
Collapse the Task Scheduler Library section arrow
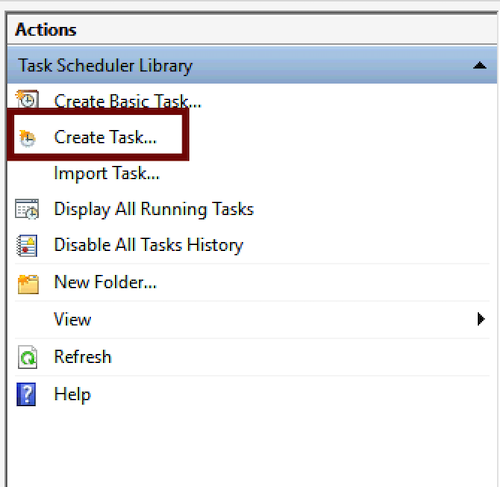click(x=479, y=65)
